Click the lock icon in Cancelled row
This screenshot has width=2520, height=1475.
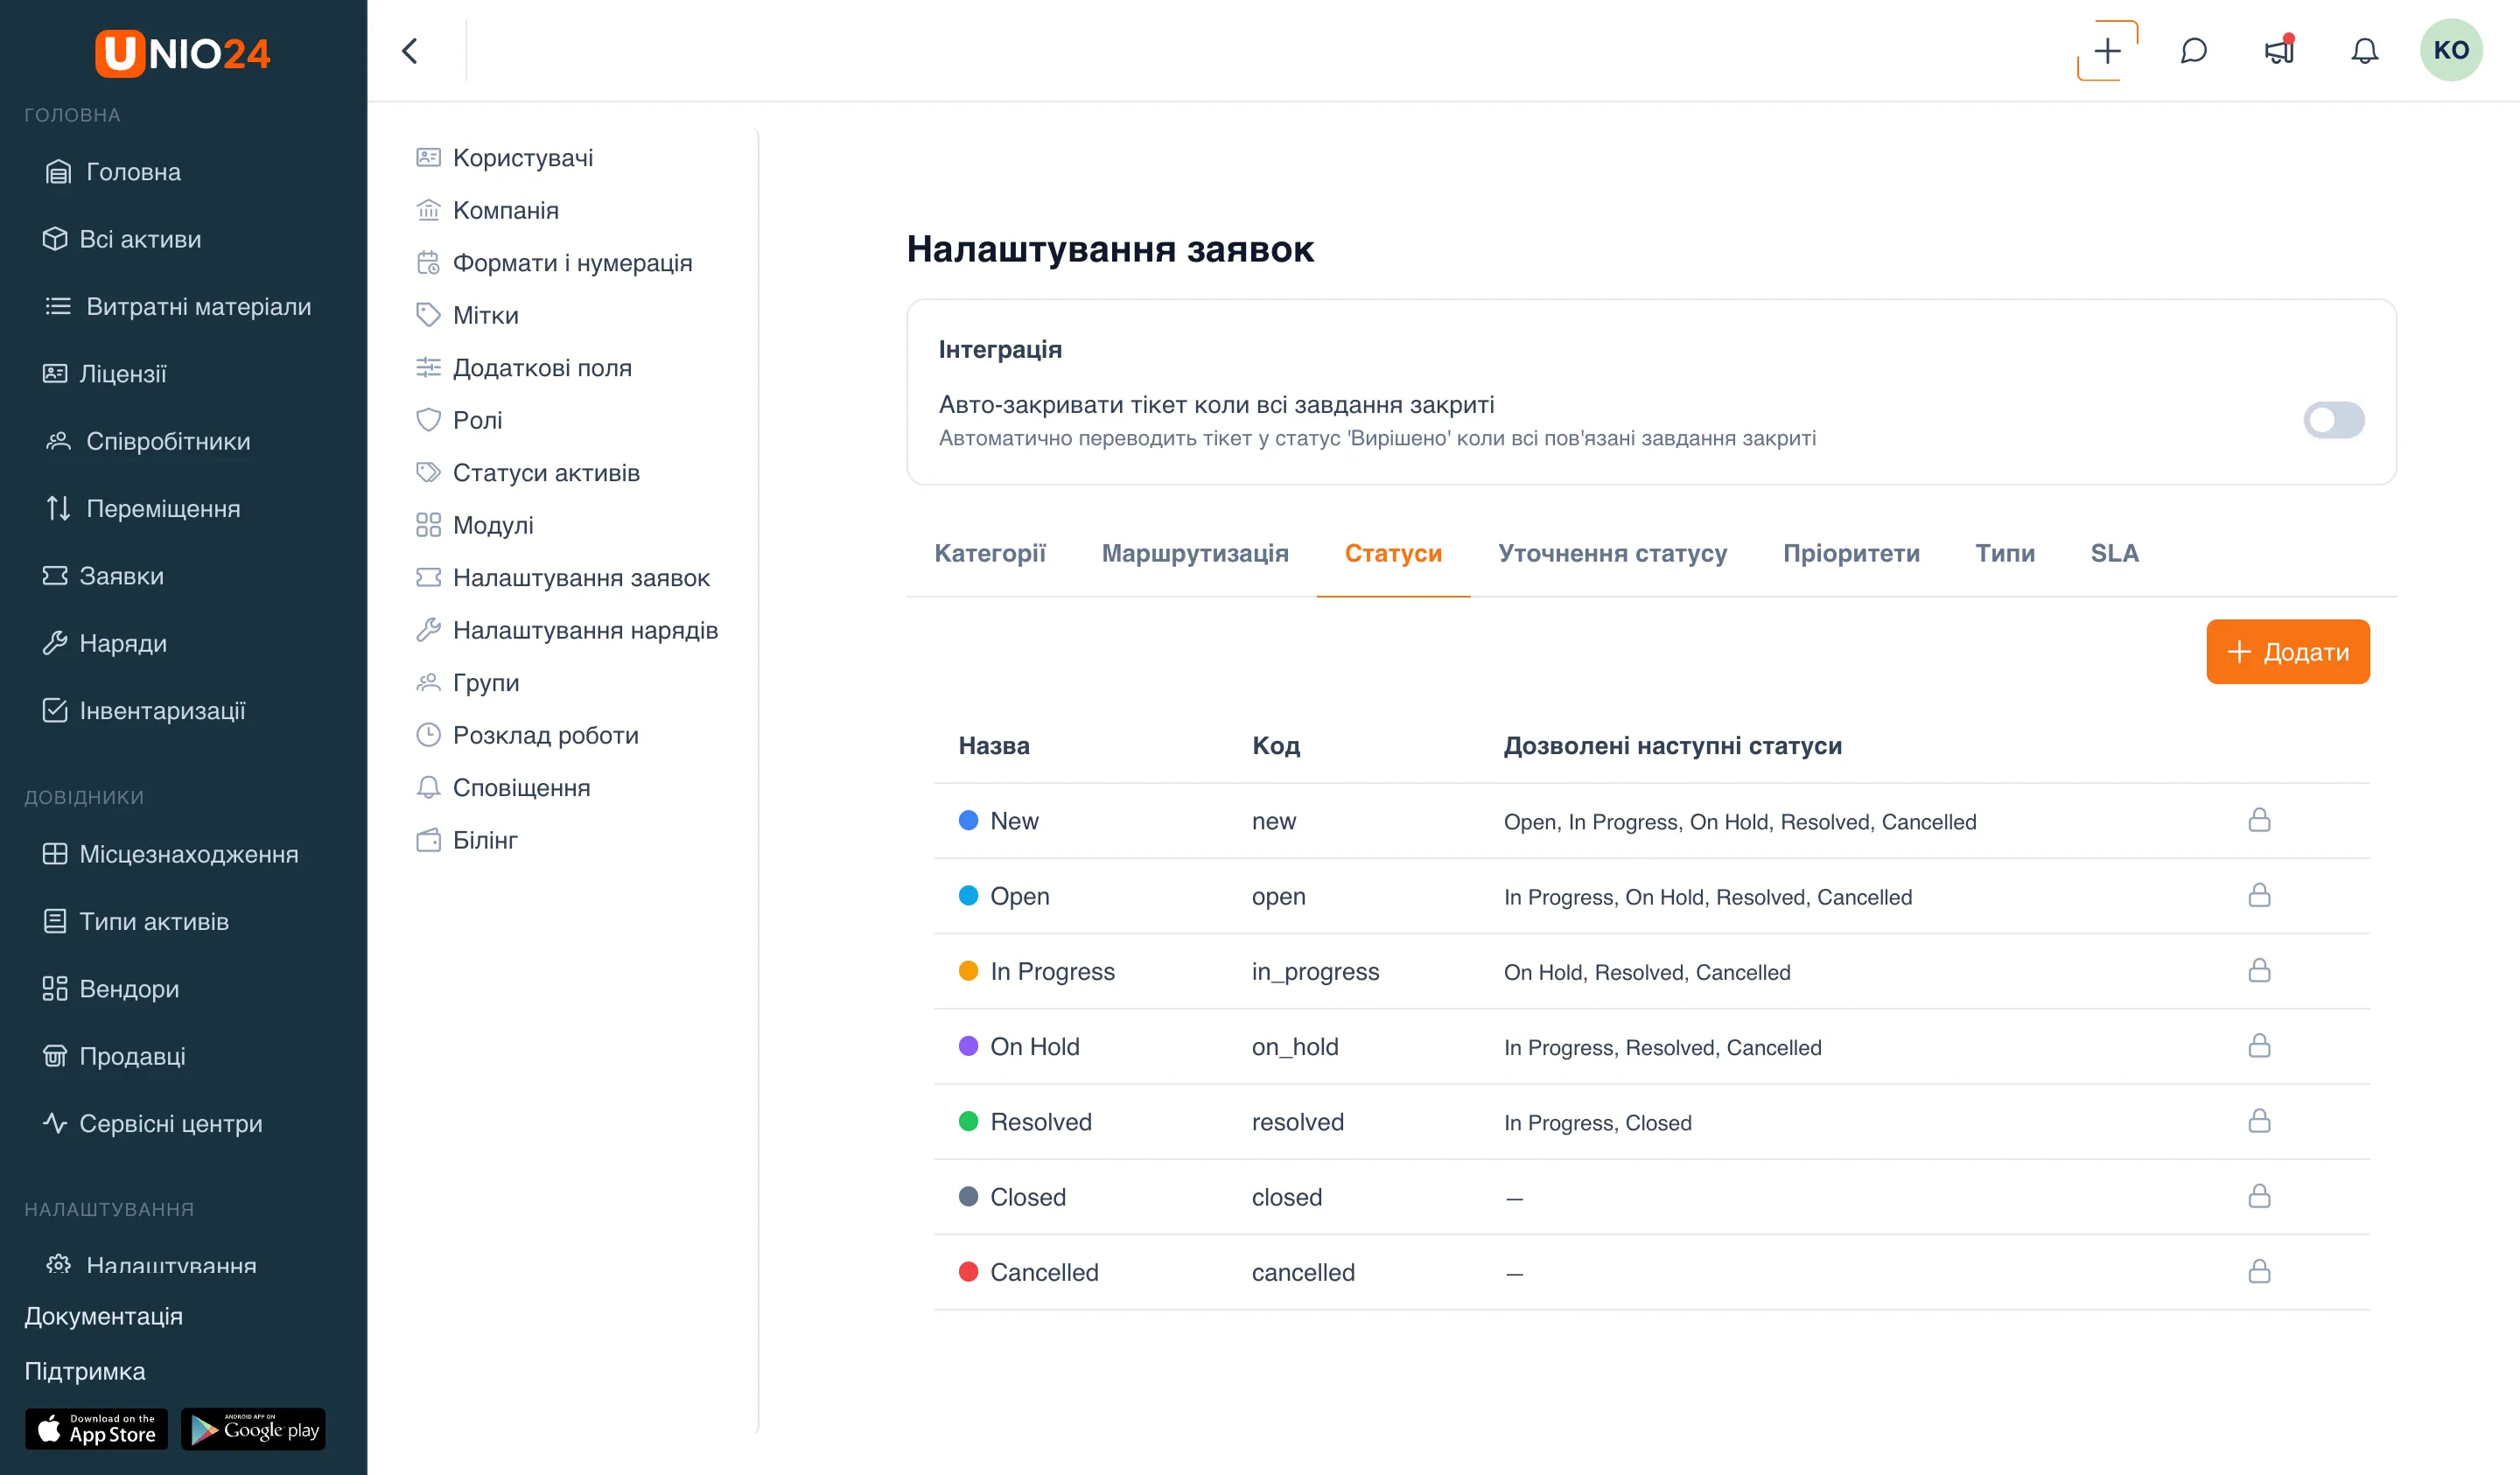(x=2259, y=1272)
